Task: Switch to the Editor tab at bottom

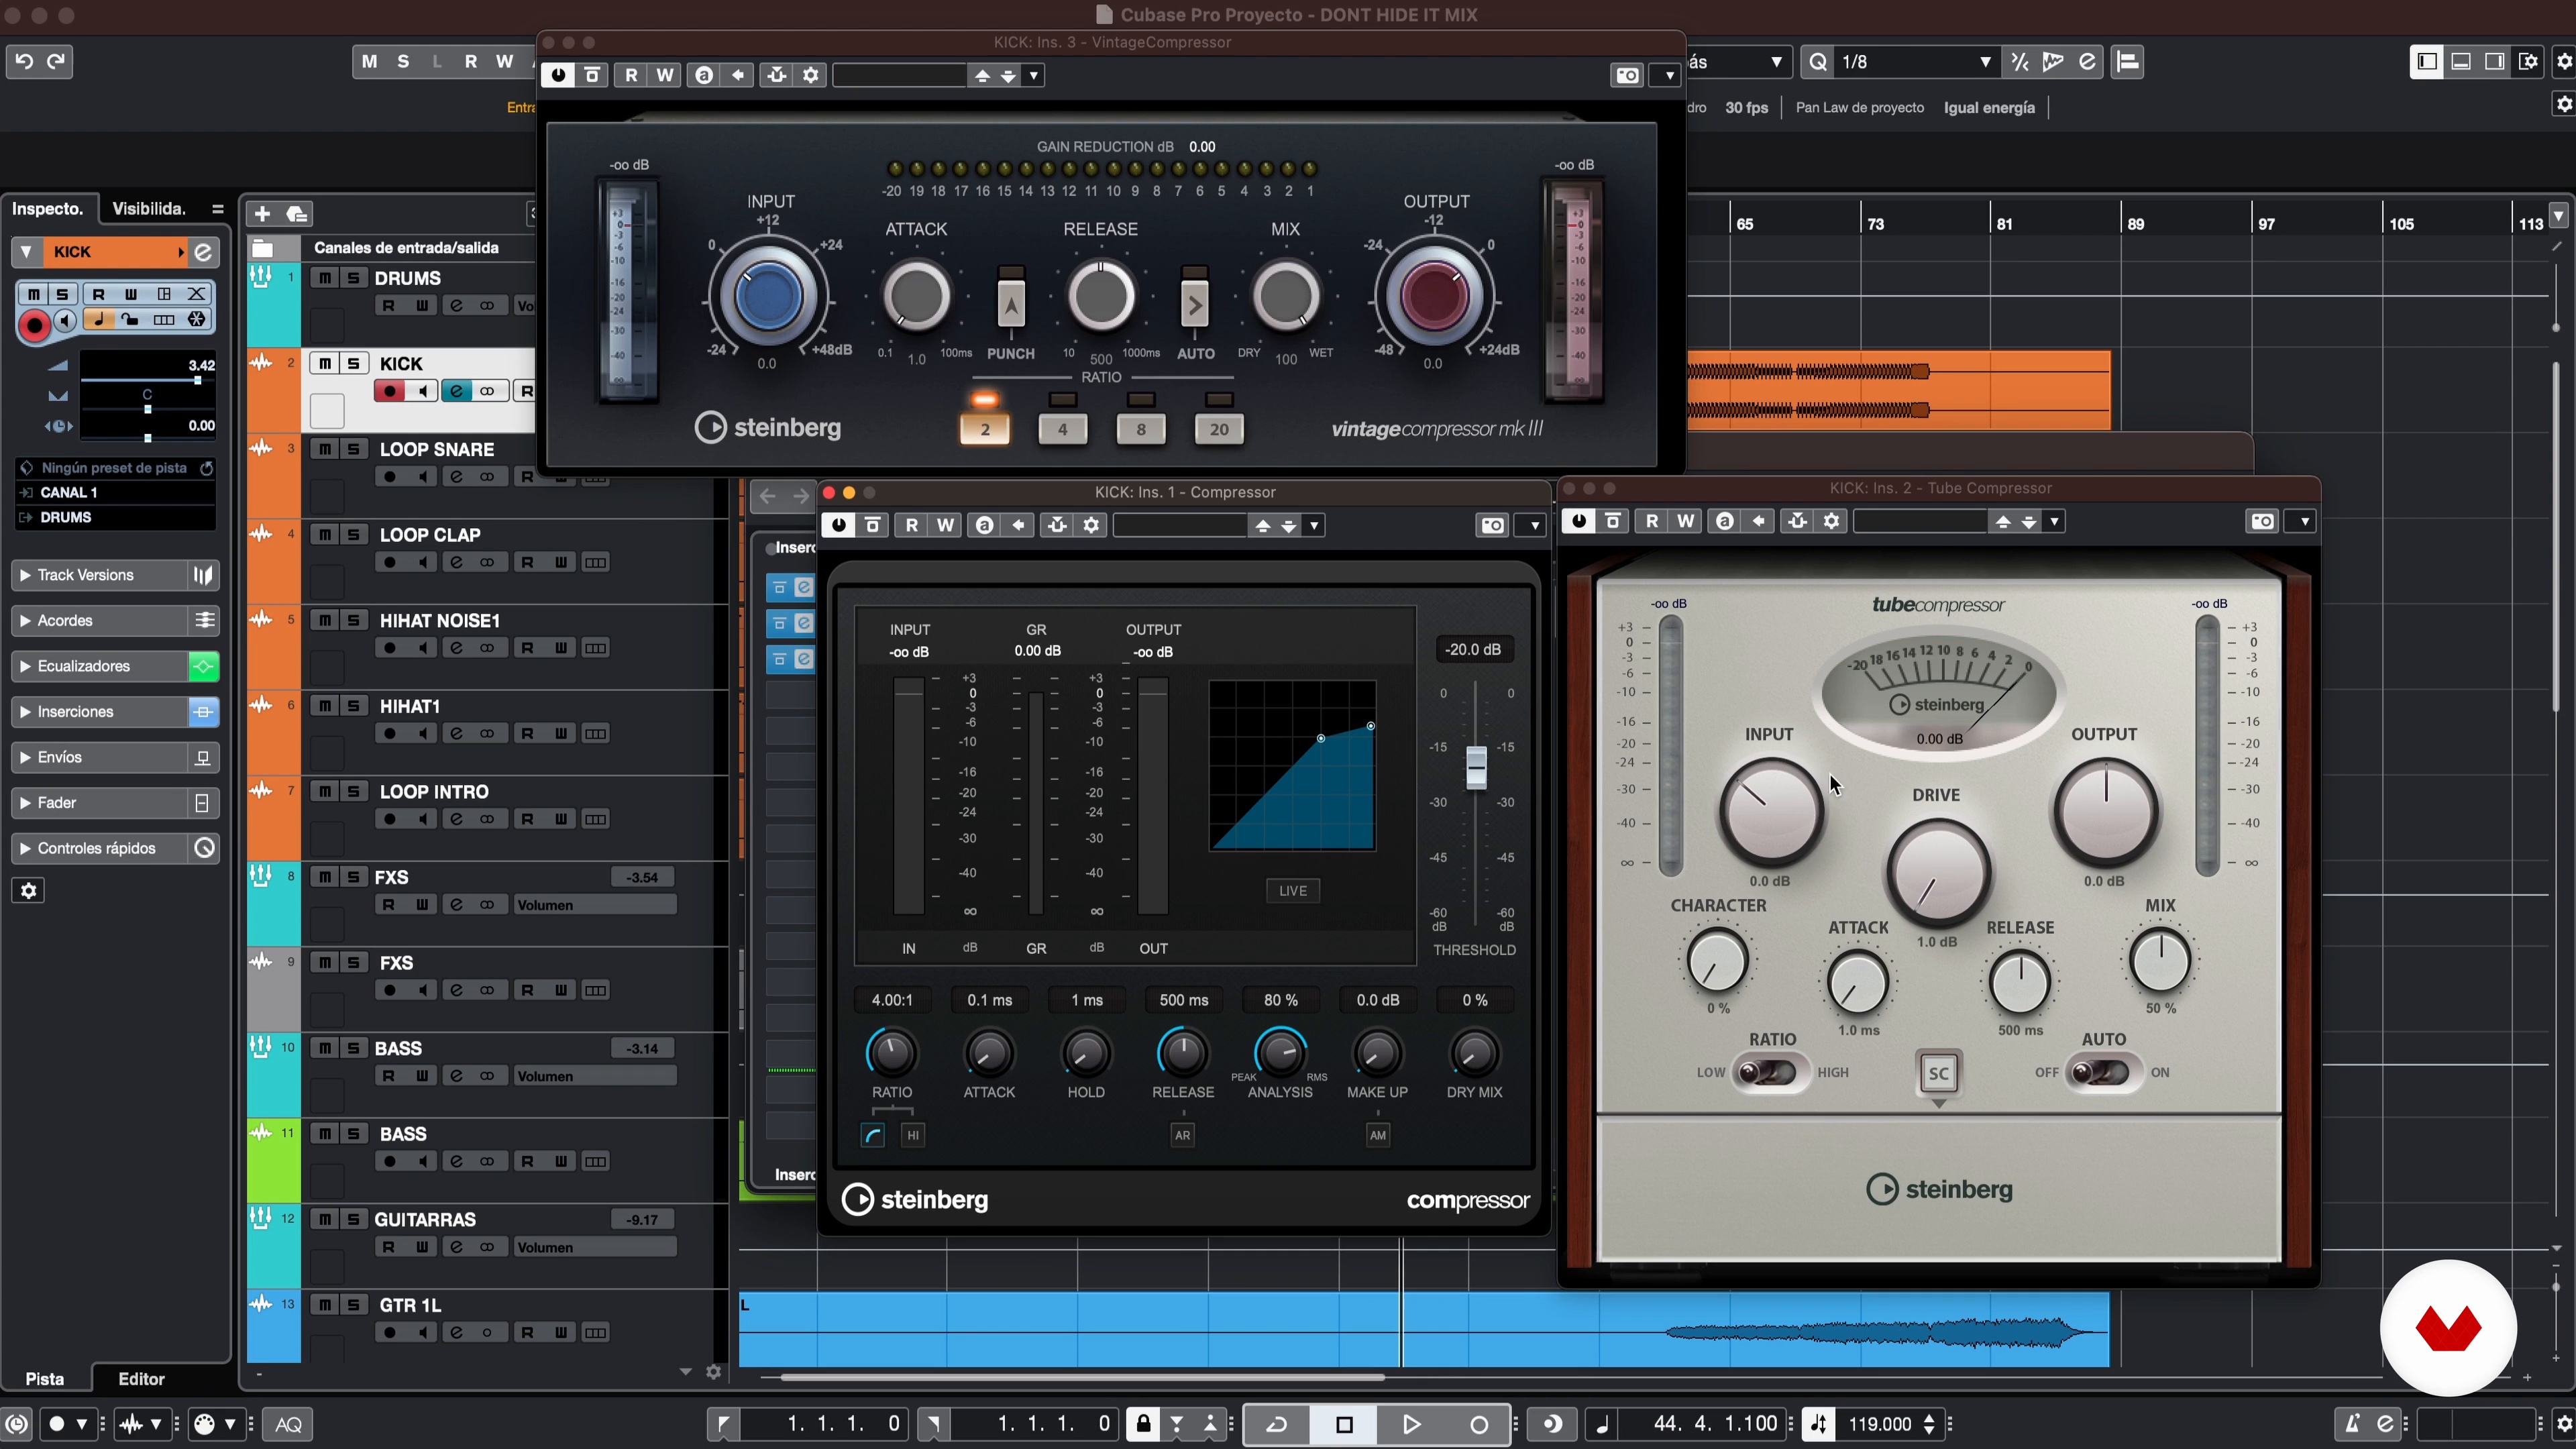Action: pos(141,1379)
